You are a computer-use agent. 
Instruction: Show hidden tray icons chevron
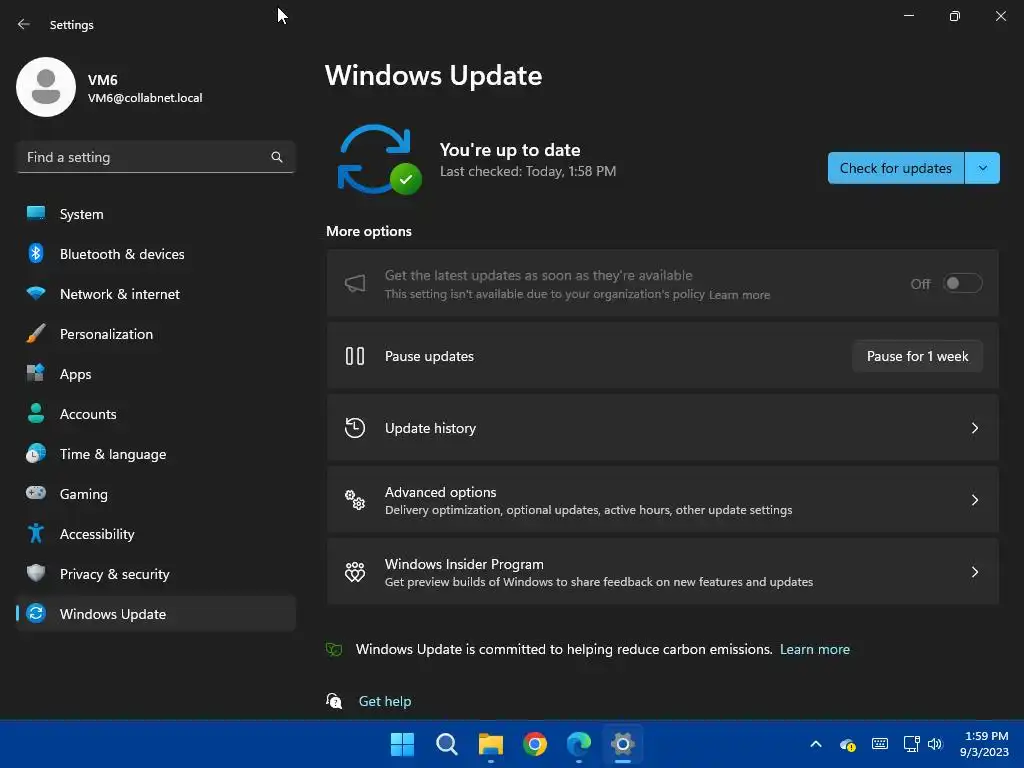[x=816, y=744]
